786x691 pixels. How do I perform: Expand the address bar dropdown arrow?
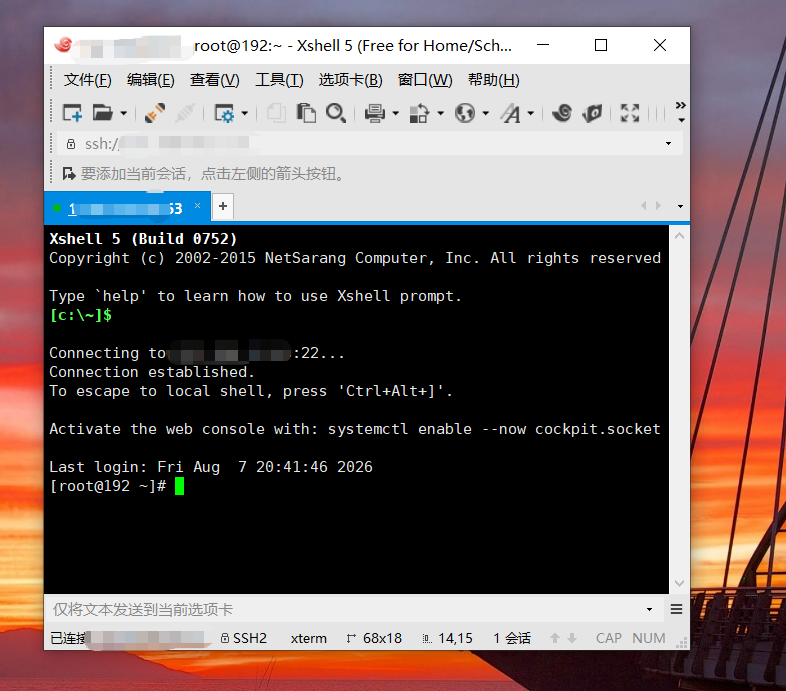tap(668, 144)
